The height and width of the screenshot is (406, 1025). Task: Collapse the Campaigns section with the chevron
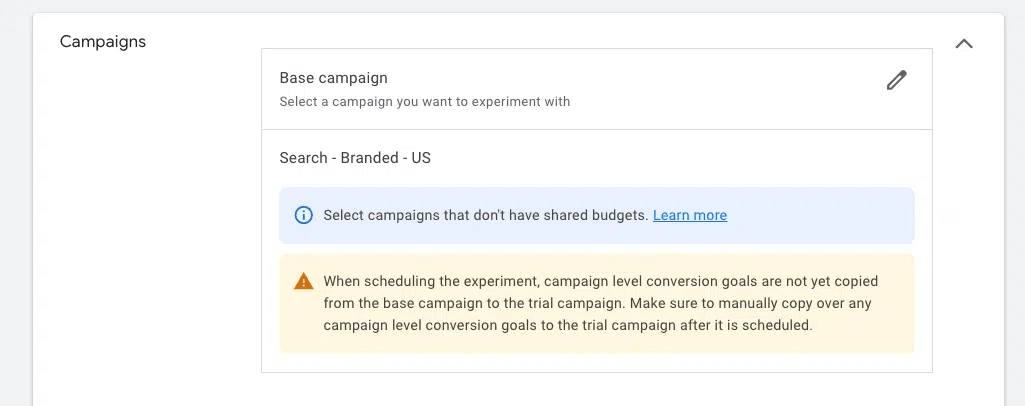pos(964,43)
